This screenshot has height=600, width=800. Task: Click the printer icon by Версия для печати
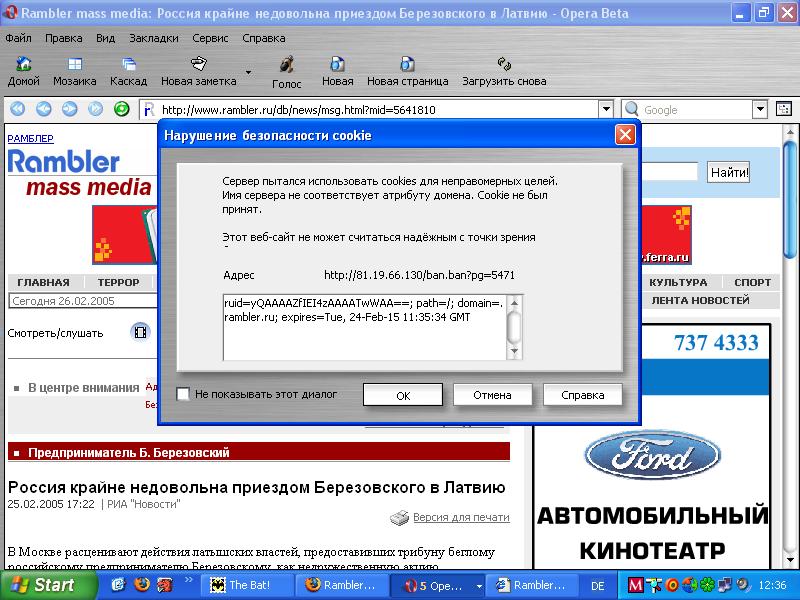point(399,517)
